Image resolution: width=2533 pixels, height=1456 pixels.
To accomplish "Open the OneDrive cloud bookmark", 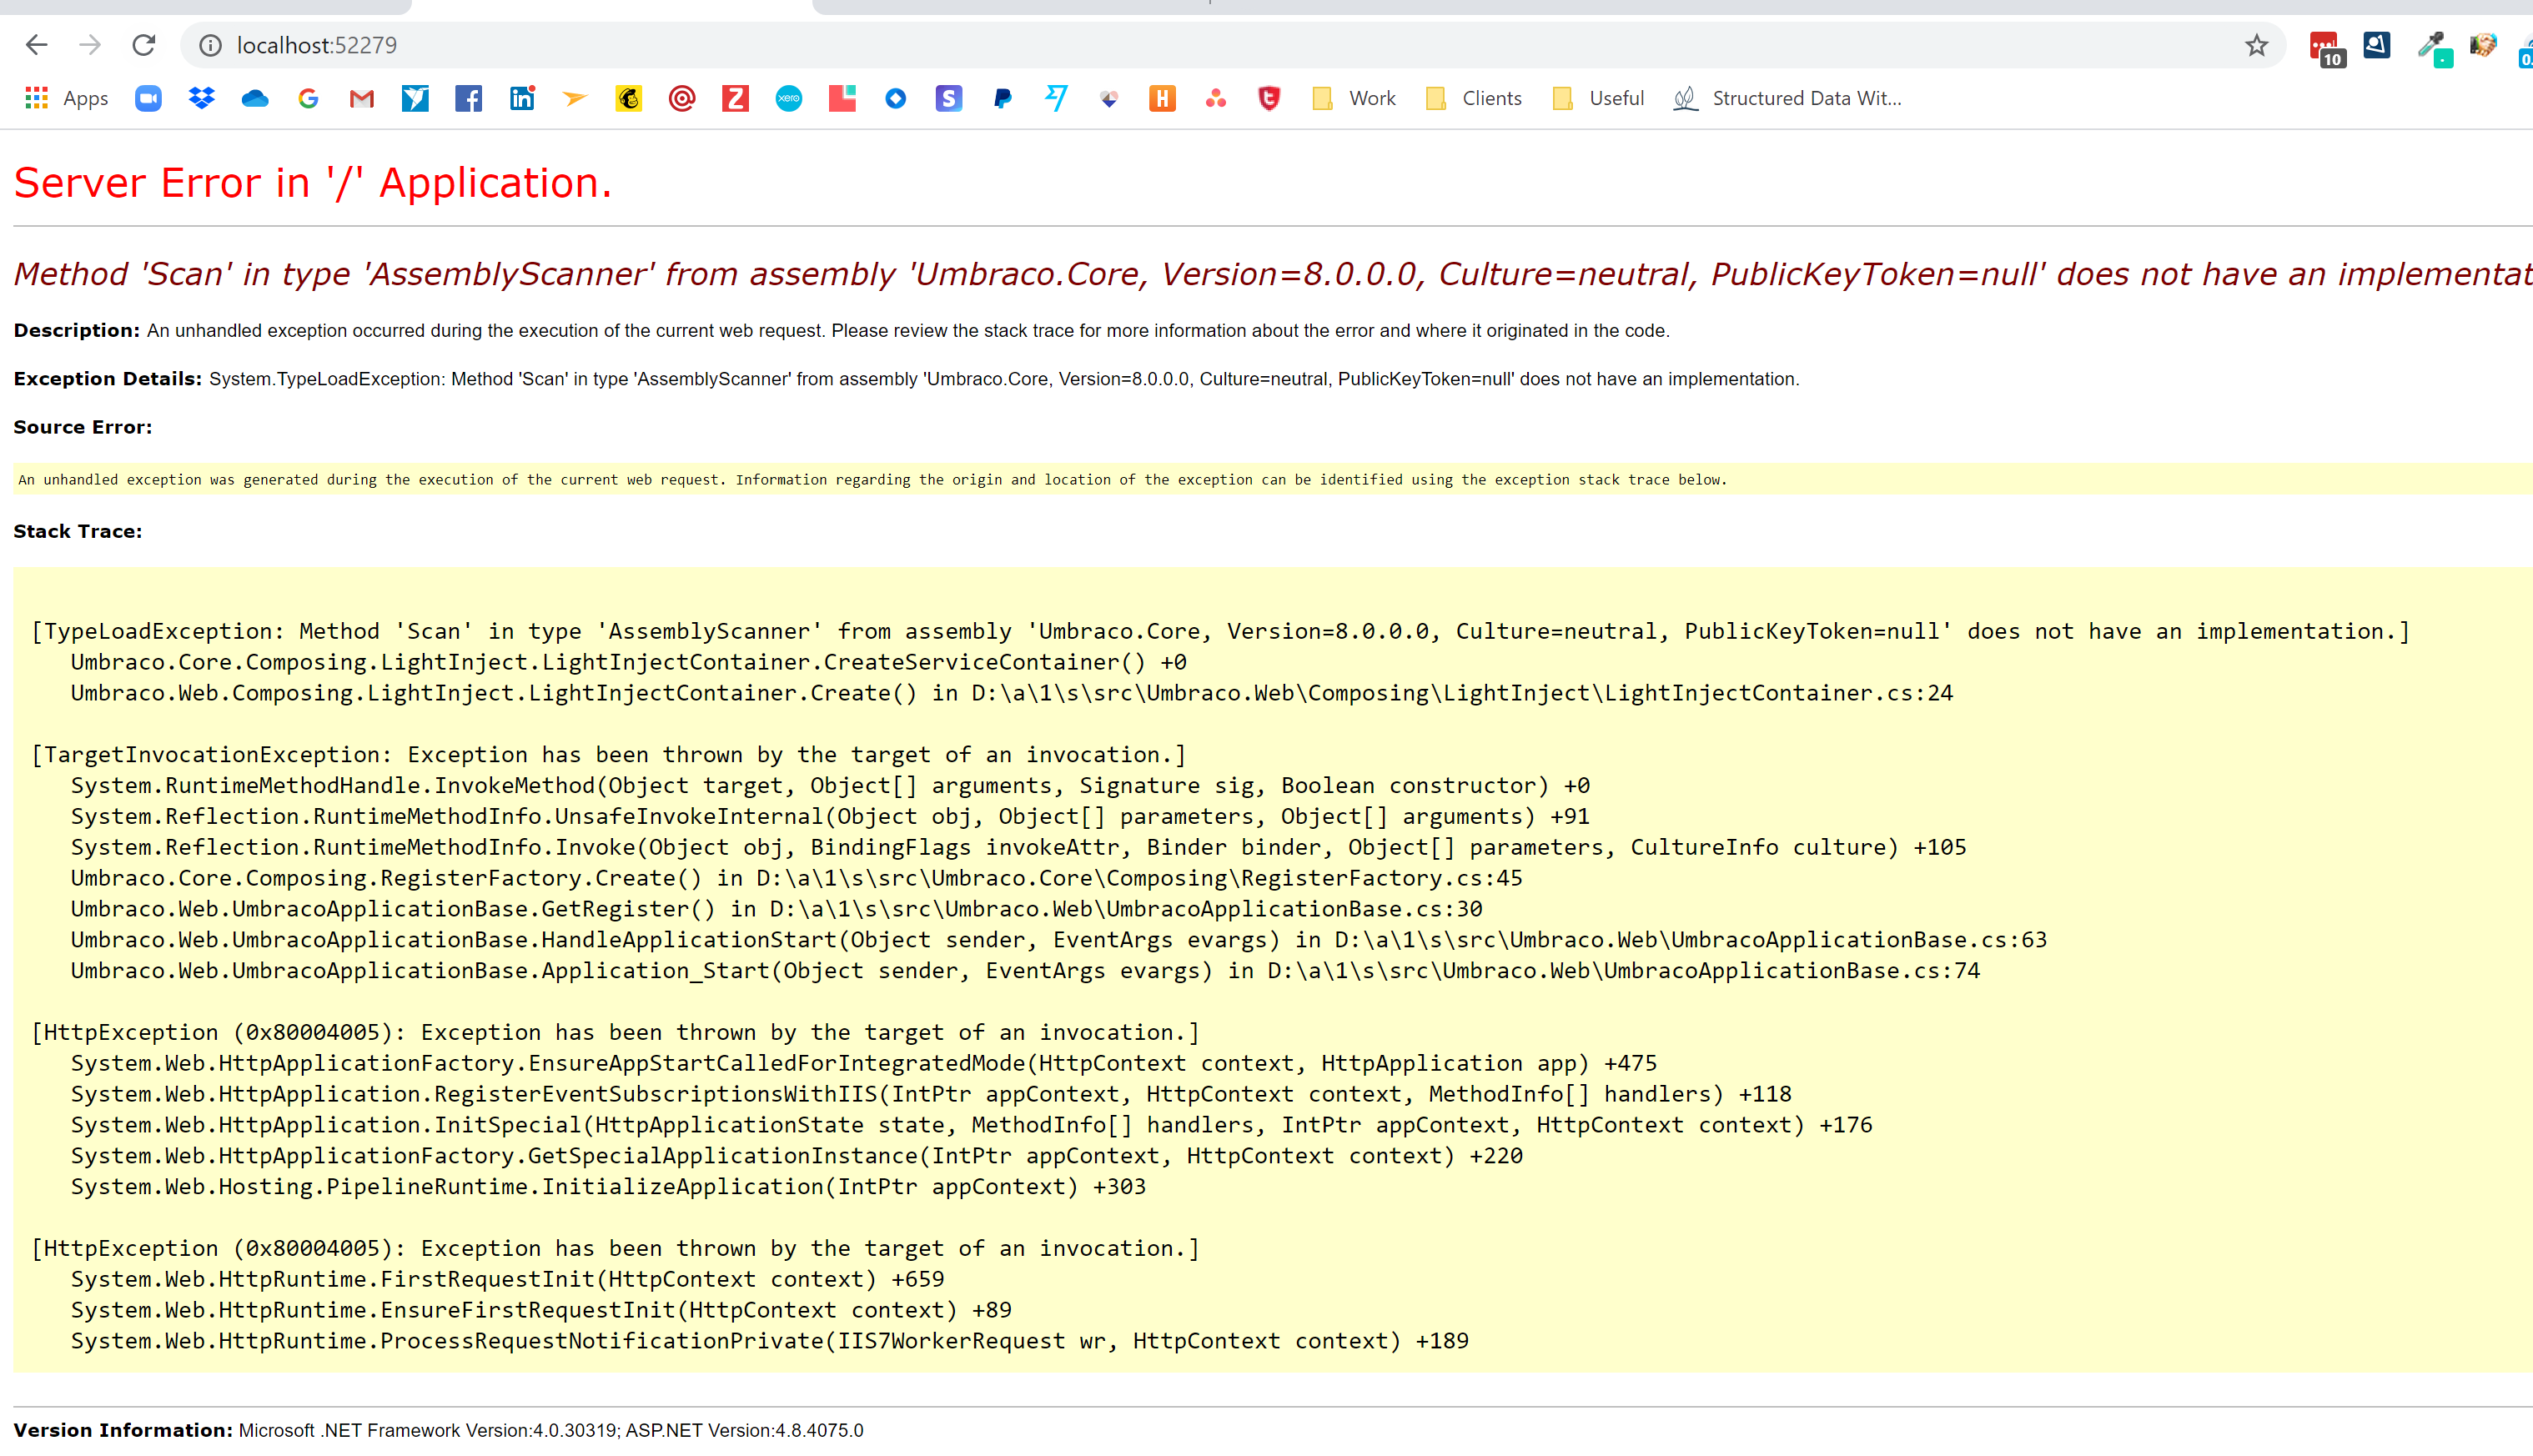I will pyautogui.click(x=255, y=98).
